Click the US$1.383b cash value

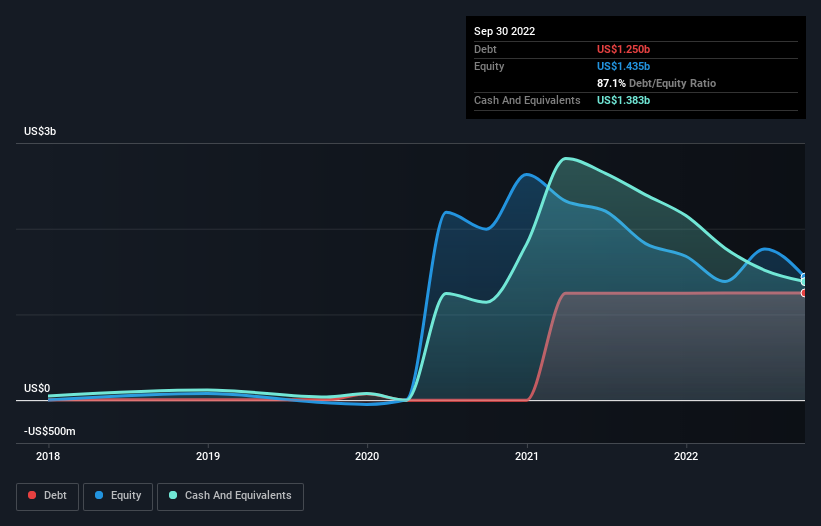[624, 100]
